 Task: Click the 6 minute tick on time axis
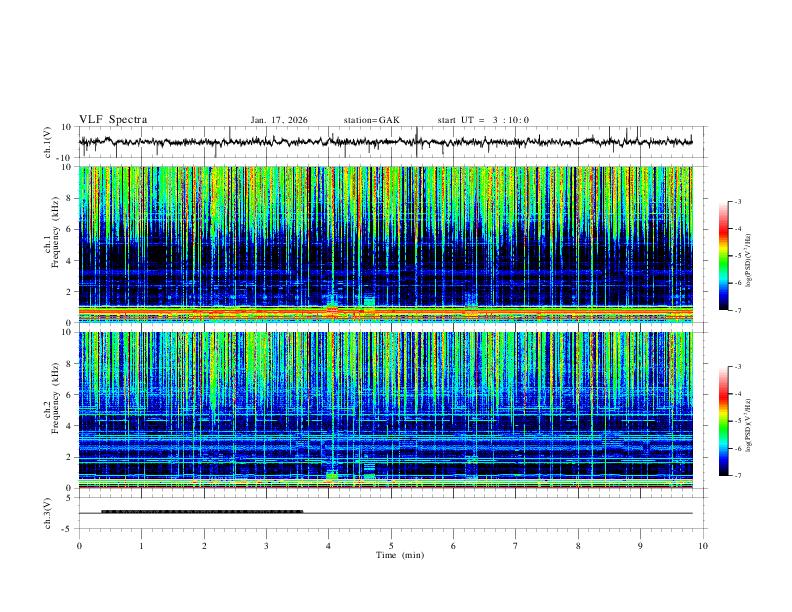[453, 546]
